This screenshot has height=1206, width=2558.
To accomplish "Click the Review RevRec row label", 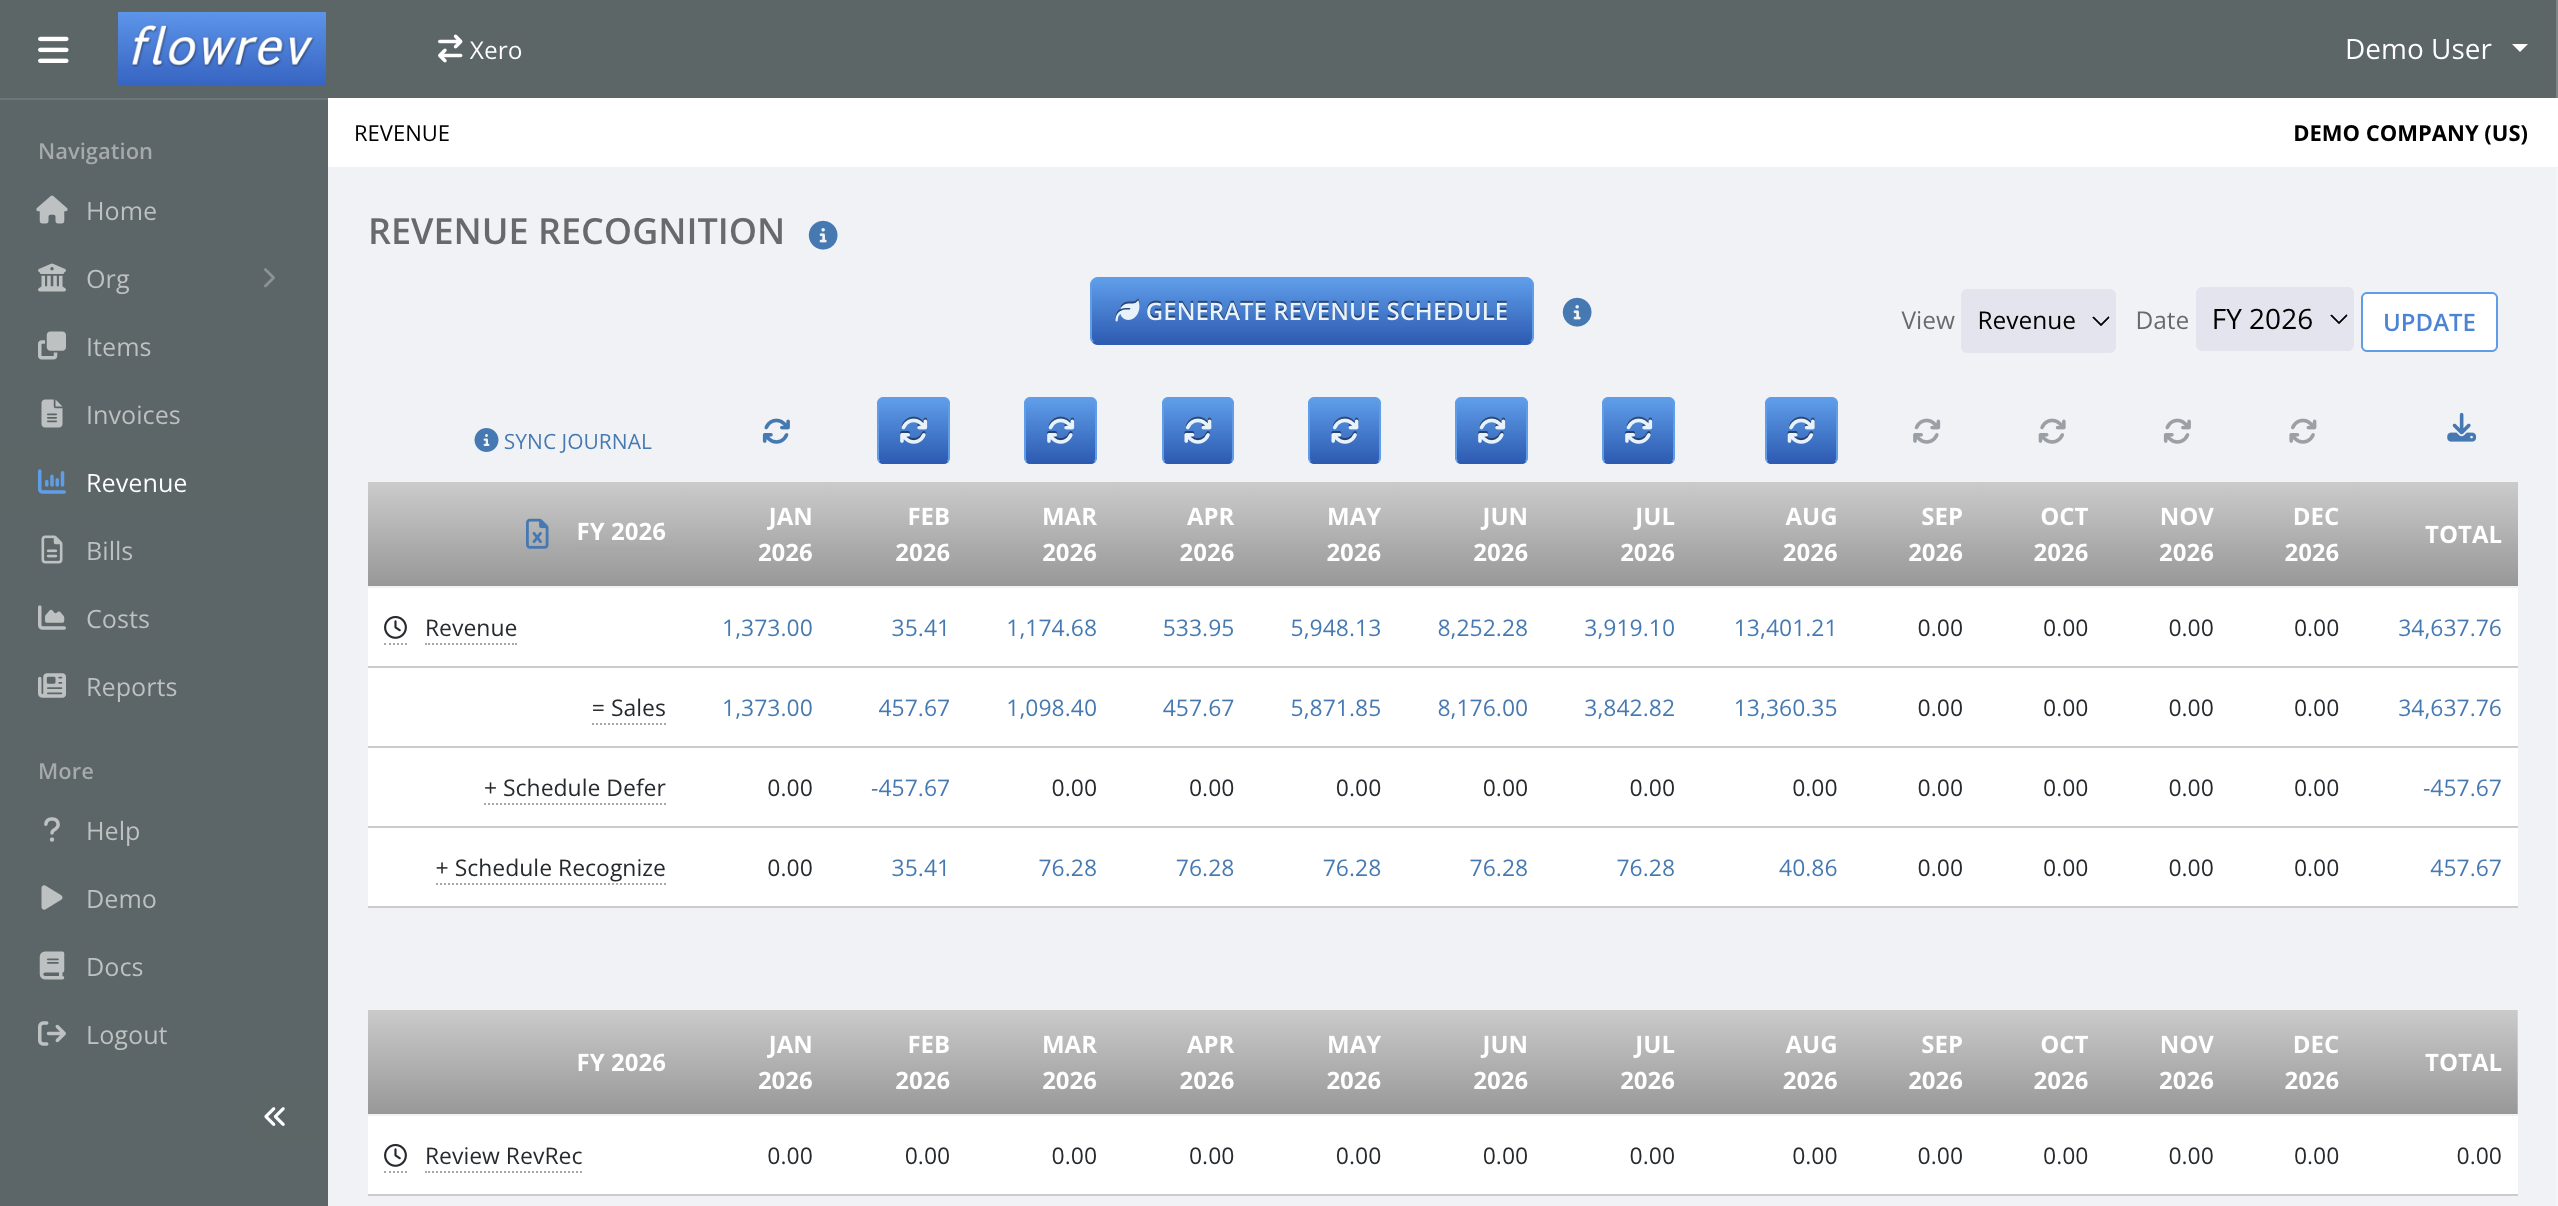I will pos(504,1156).
